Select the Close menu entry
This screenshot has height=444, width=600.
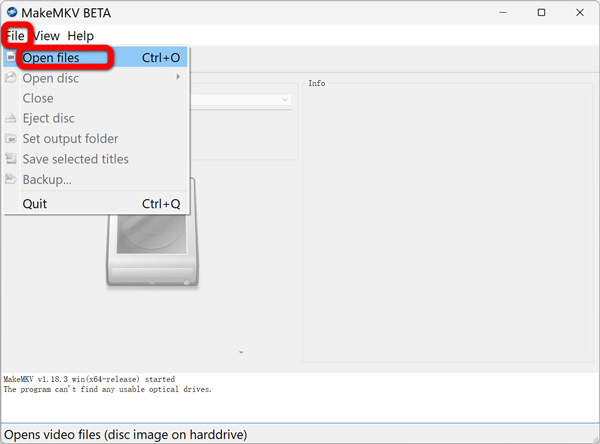[x=95, y=98]
